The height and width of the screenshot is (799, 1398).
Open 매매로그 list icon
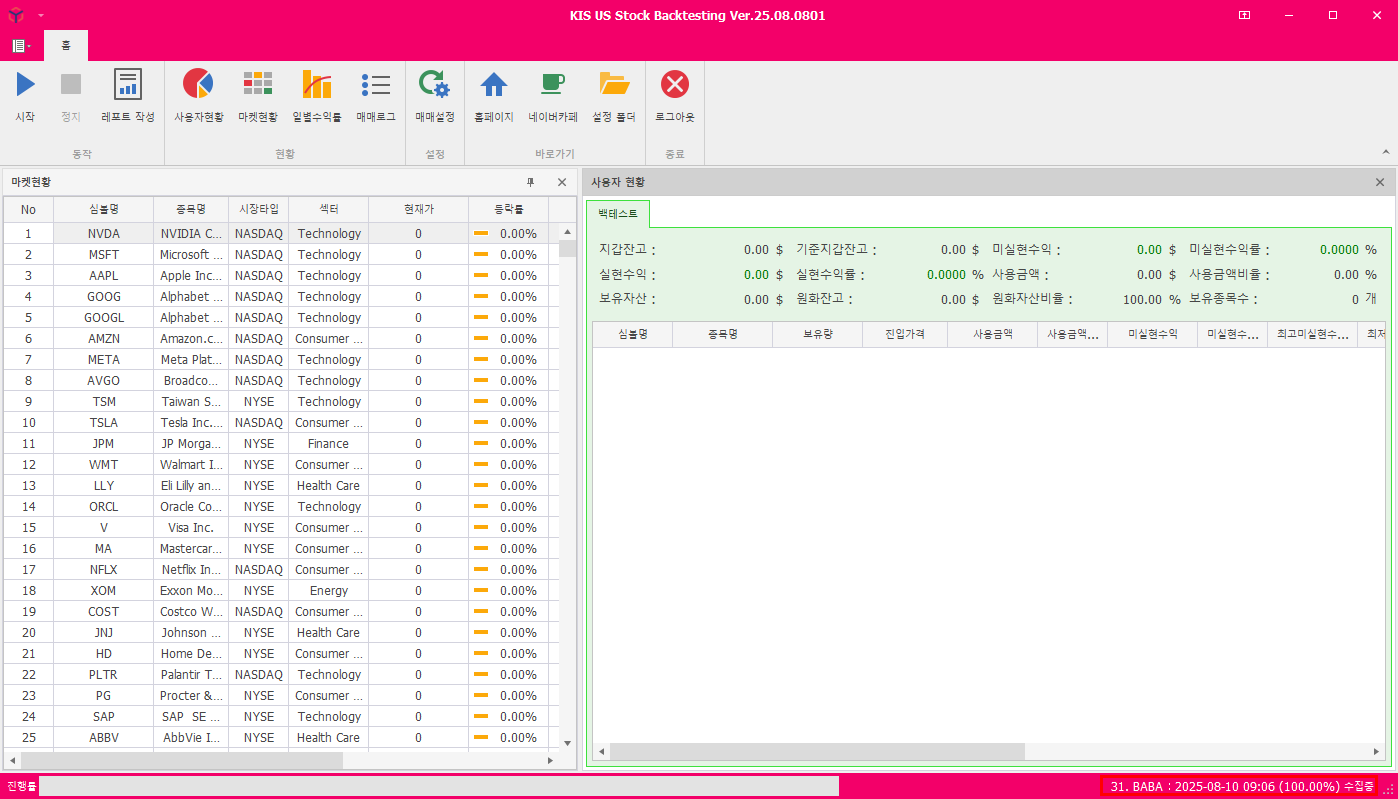tap(376, 85)
